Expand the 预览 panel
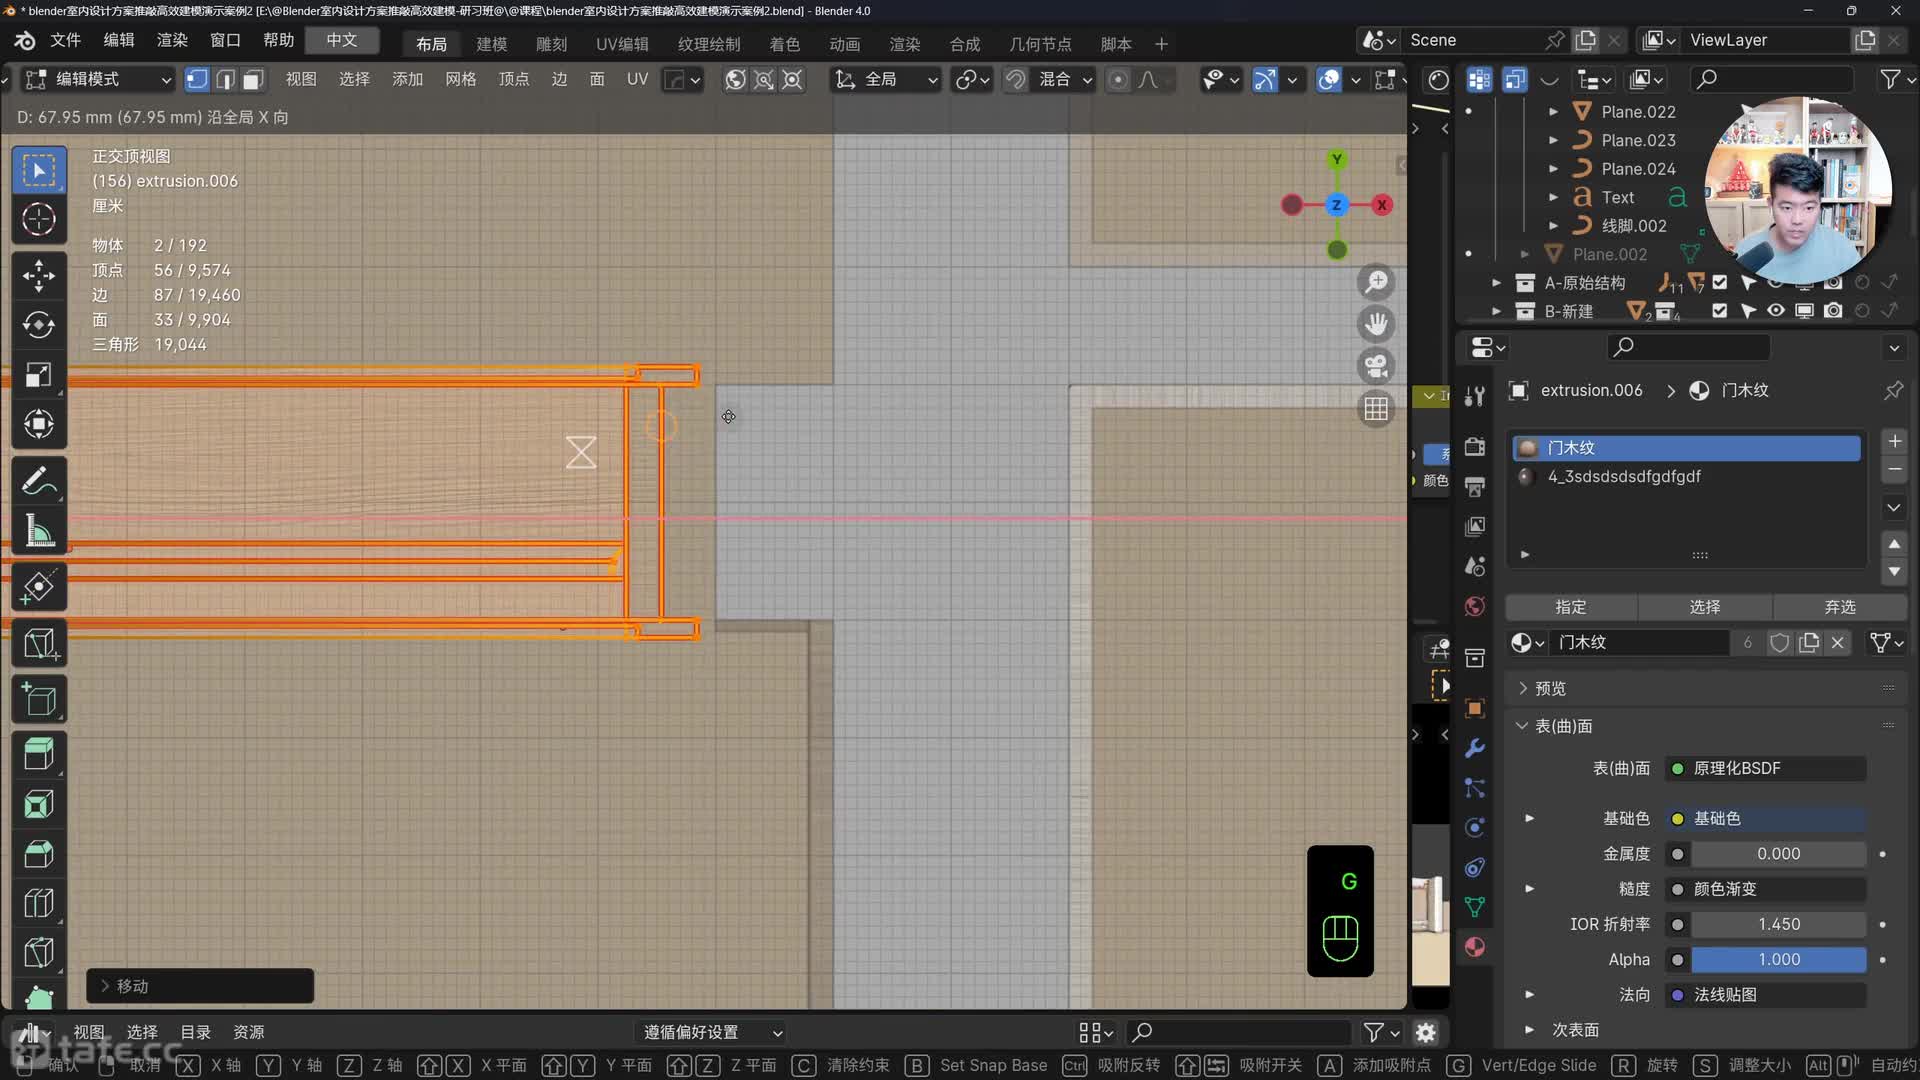The width and height of the screenshot is (1920, 1080). coord(1550,688)
